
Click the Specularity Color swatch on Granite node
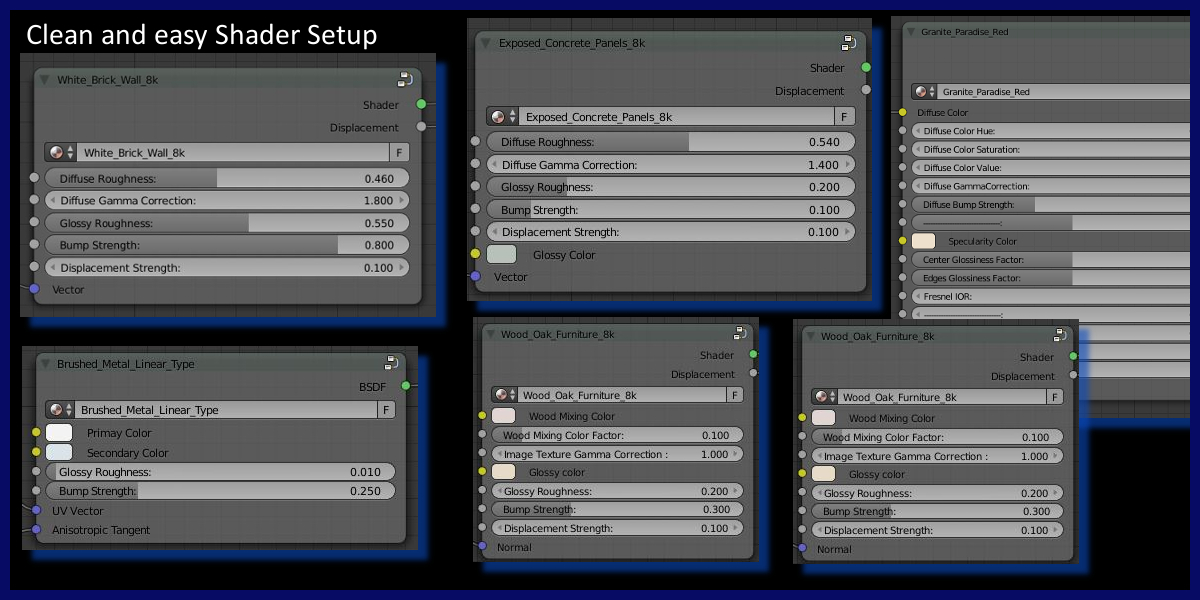(x=923, y=241)
